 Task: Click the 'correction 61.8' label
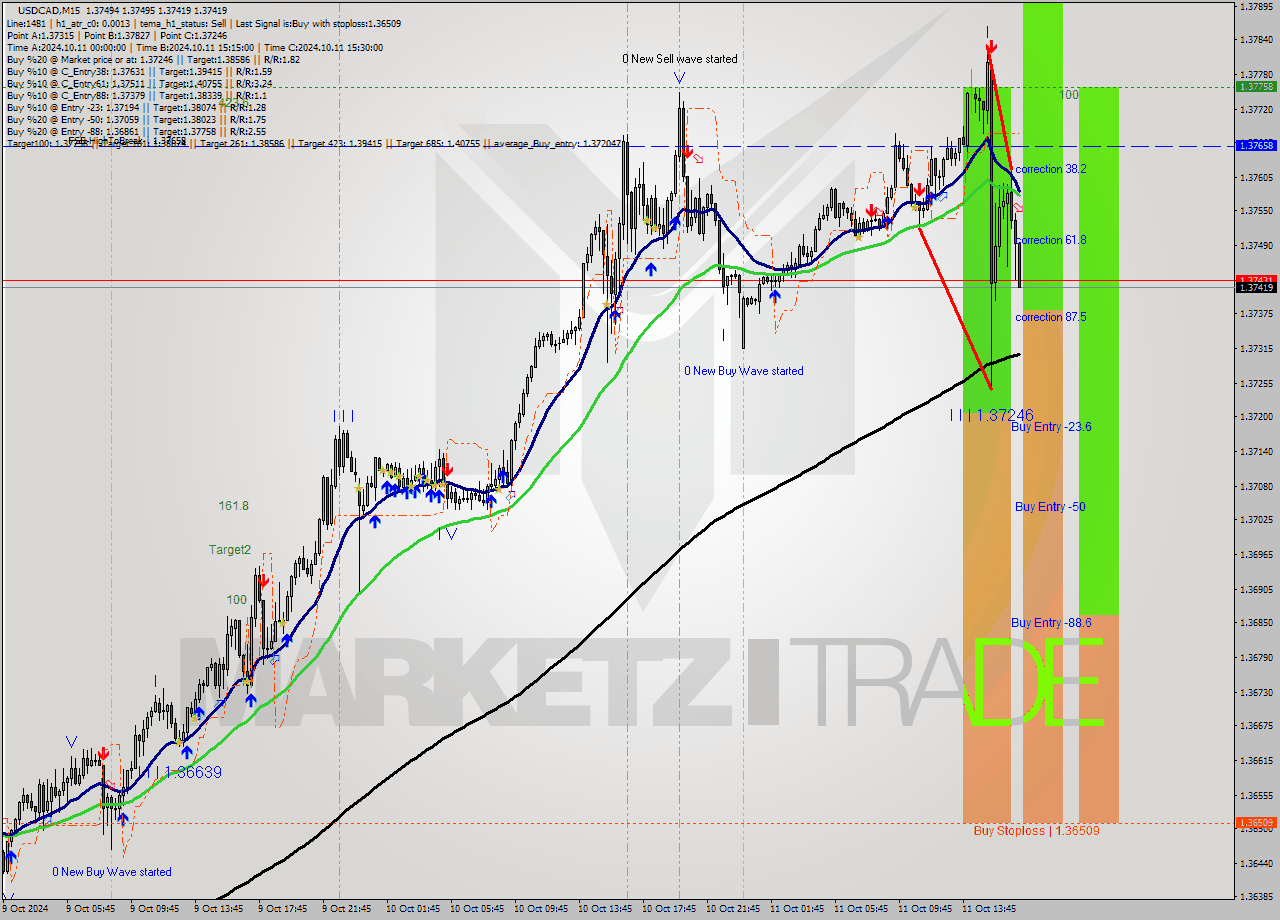[1050, 240]
